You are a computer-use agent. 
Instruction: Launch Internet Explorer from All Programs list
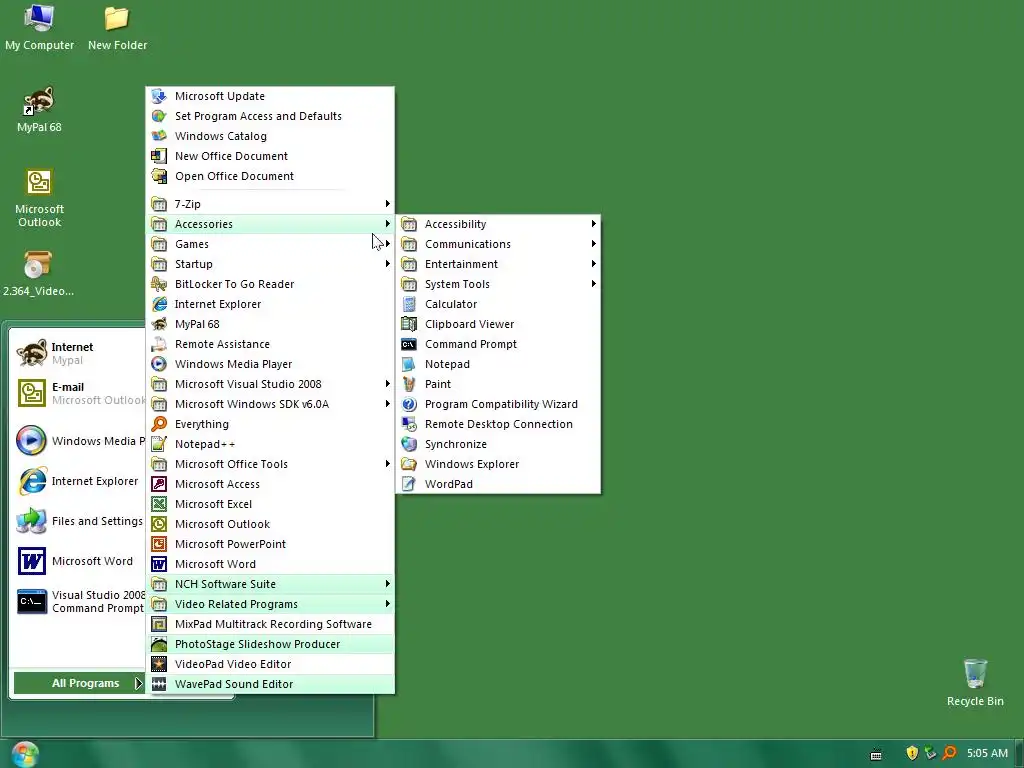pyautogui.click(x=270, y=304)
